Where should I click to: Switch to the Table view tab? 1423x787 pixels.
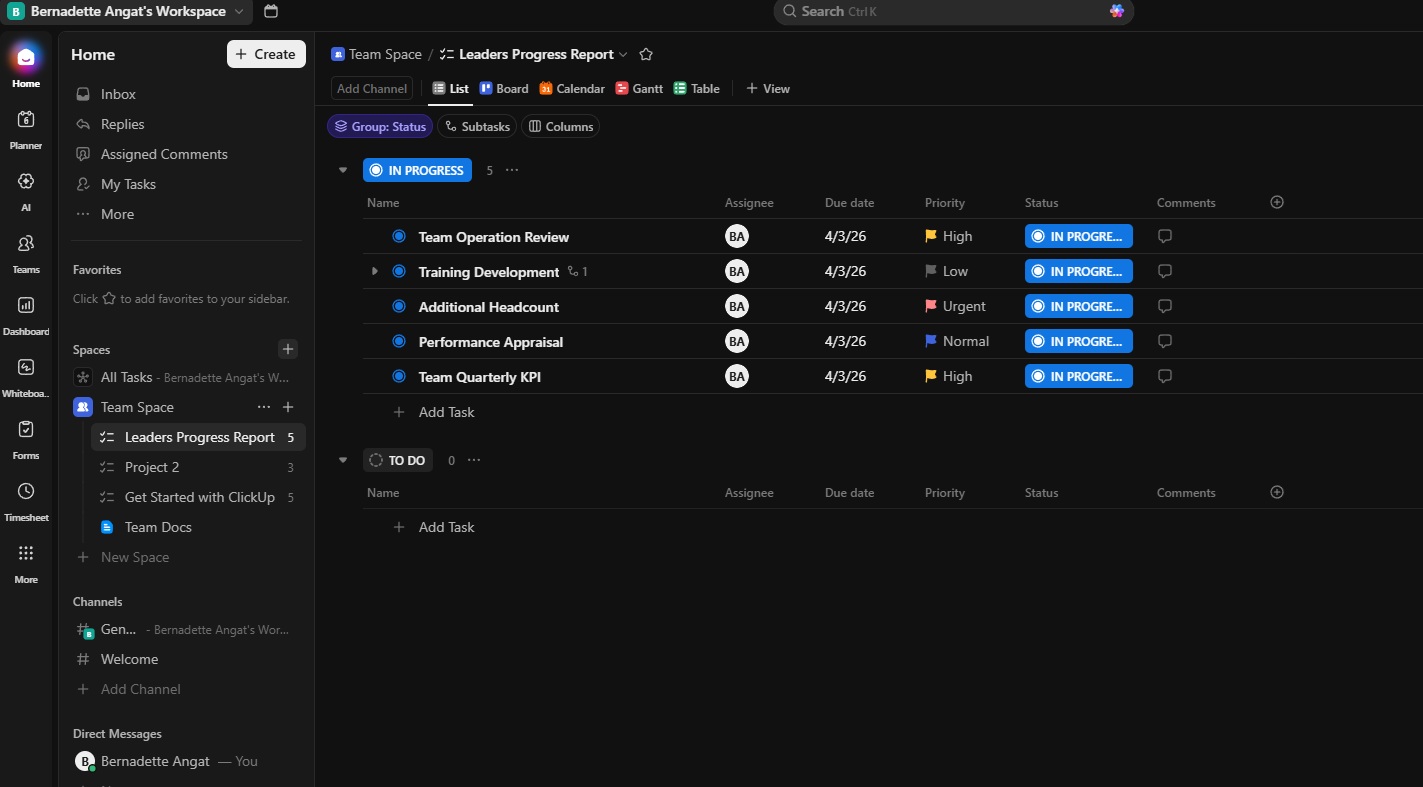[x=697, y=89]
